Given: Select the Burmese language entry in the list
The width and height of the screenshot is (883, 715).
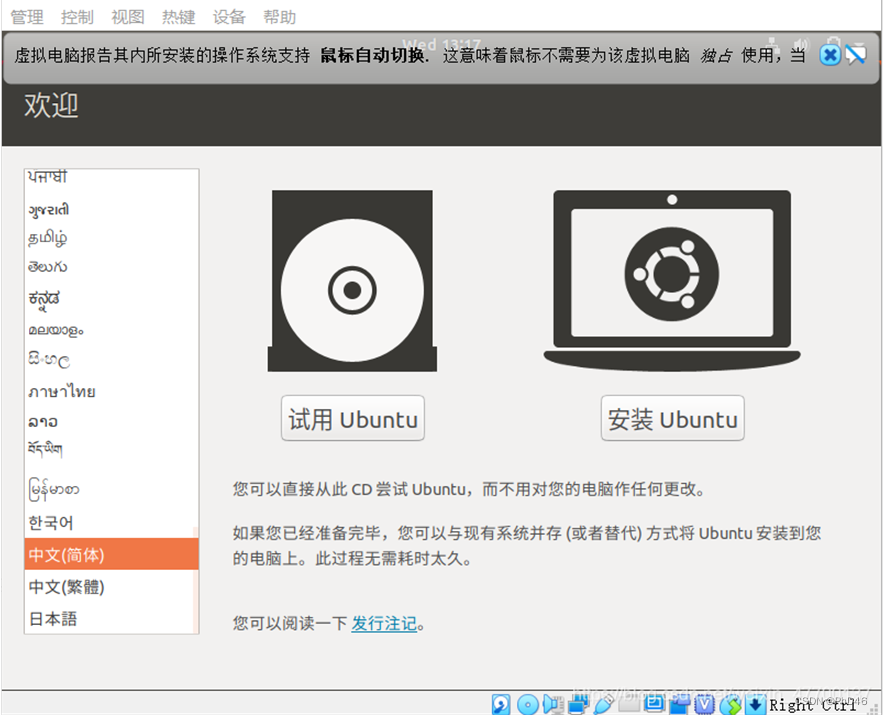Looking at the screenshot, I should point(112,489).
